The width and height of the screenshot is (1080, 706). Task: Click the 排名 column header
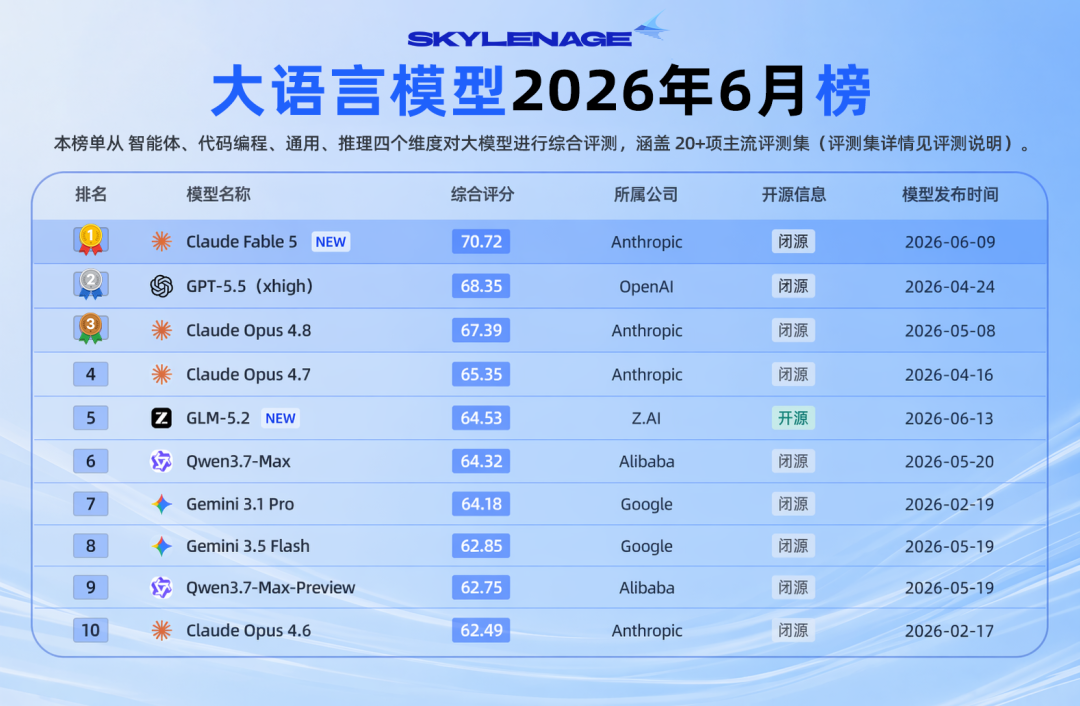[x=91, y=194]
